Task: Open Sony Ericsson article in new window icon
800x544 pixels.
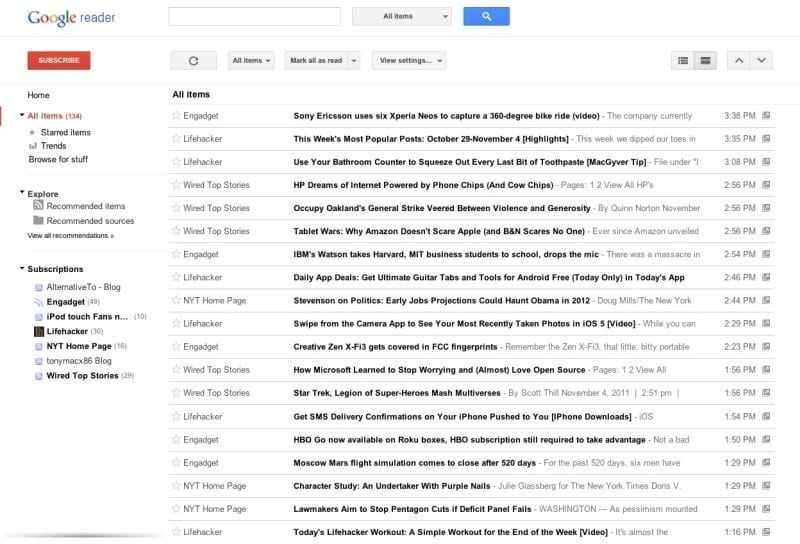Action: point(766,116)
